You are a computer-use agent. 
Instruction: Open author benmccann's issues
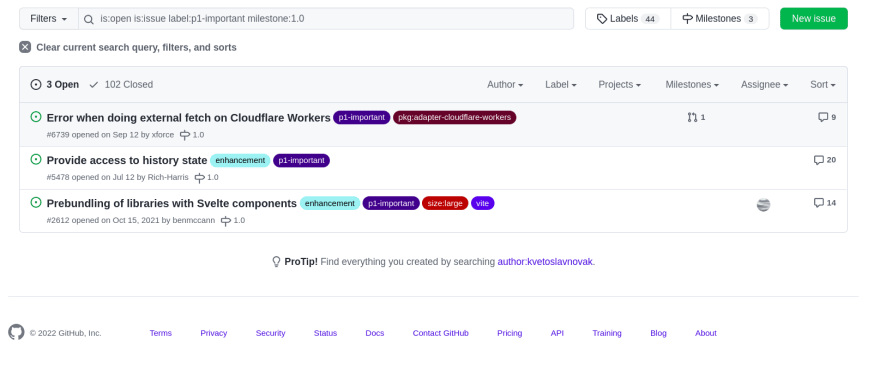(194, 220)
